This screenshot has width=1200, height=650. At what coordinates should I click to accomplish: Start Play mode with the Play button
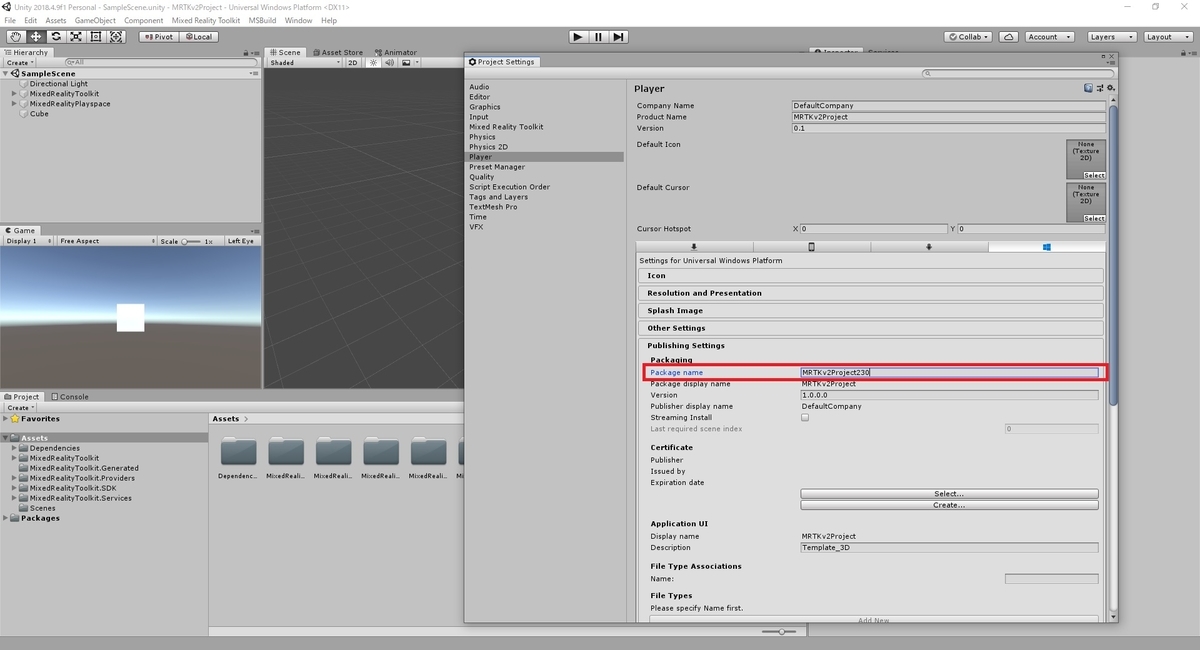tap(578, 37)
